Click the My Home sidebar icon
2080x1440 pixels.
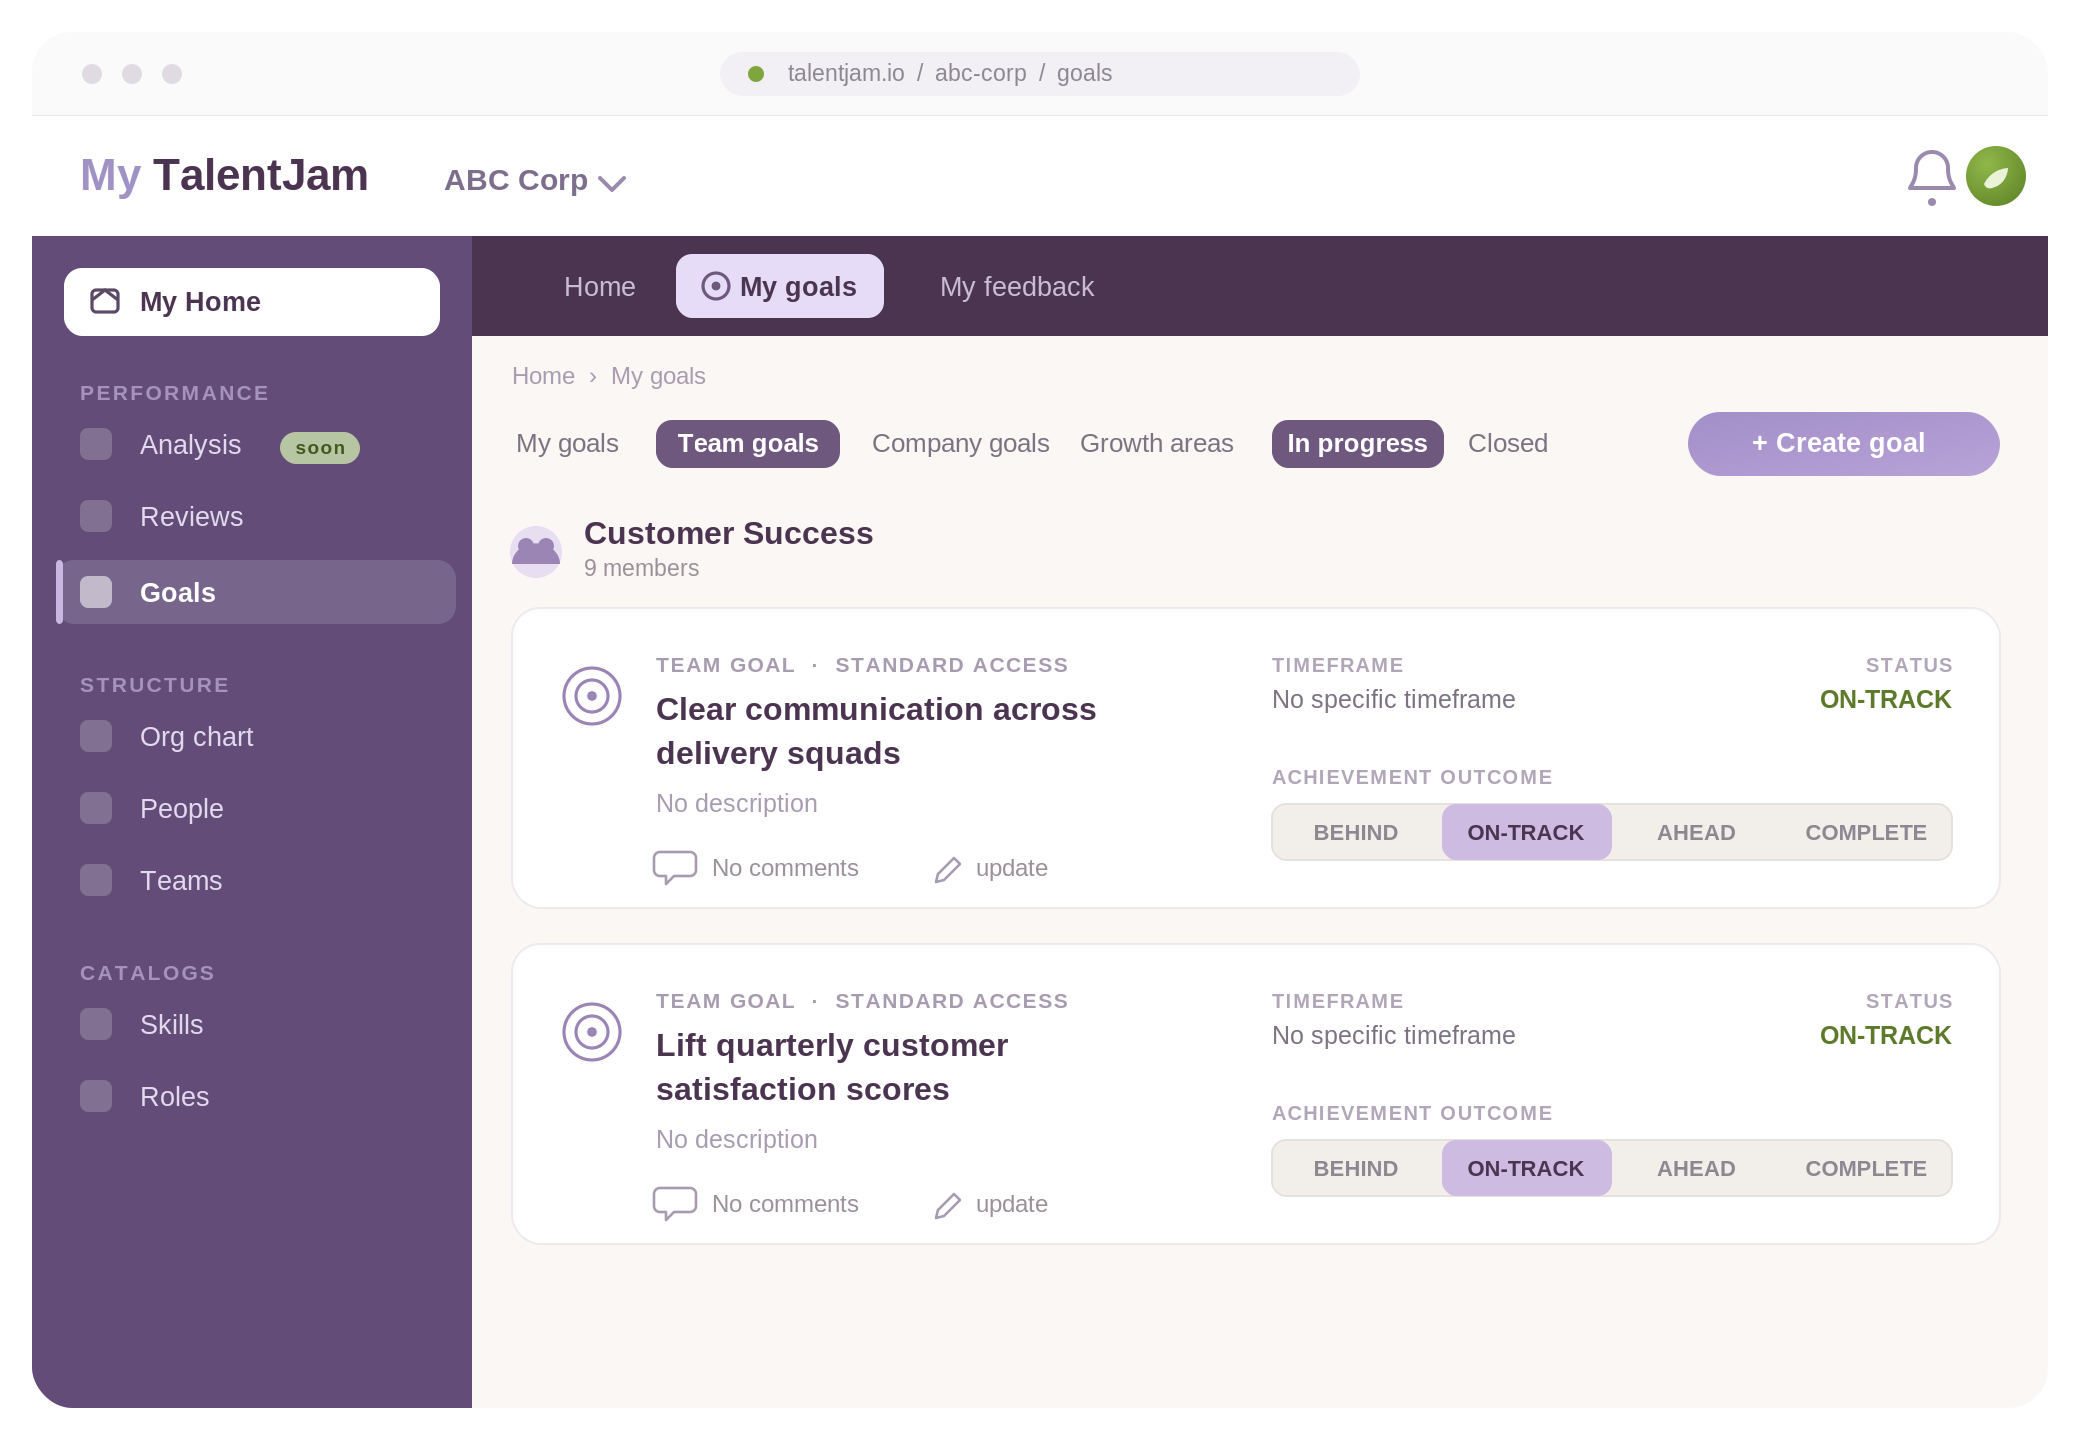click(105, 301)
